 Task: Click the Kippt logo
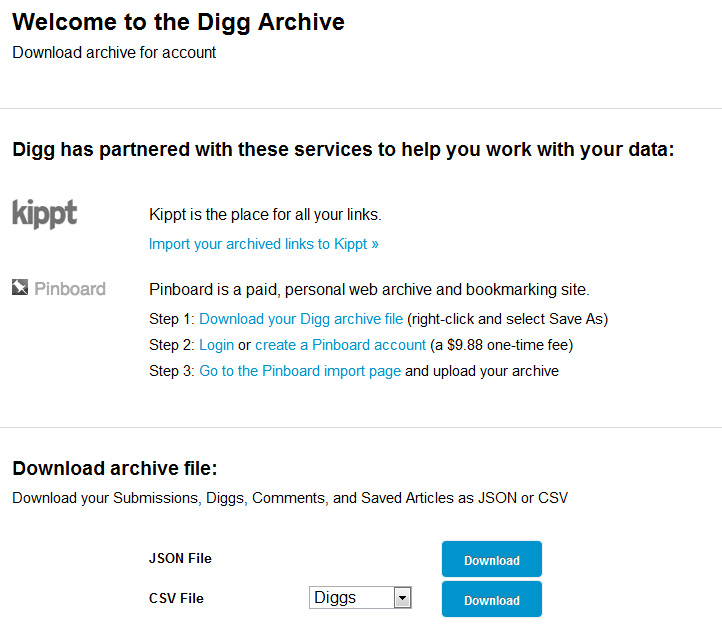point(44,213)
